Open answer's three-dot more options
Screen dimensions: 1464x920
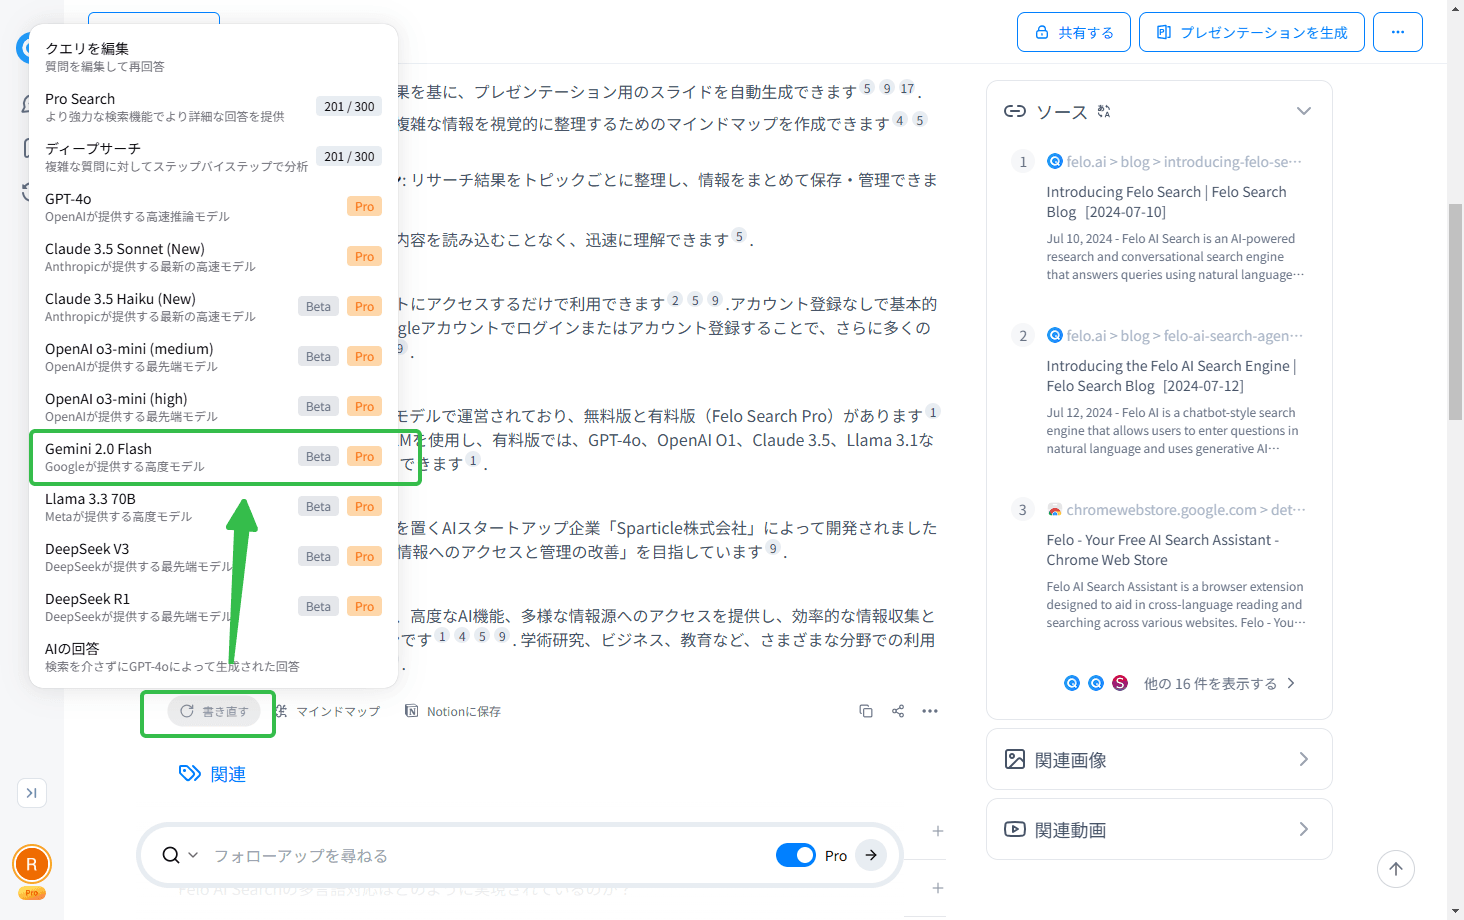pos(930,711)
